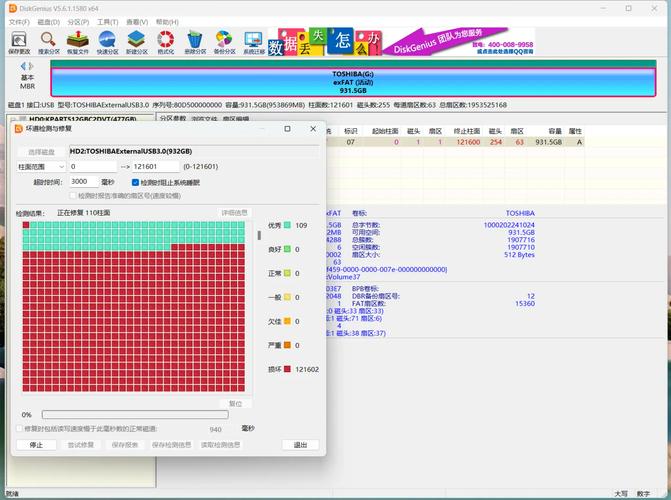
Task: Click the end cylinder field showing 121601
Action: [x=156, y=167]
